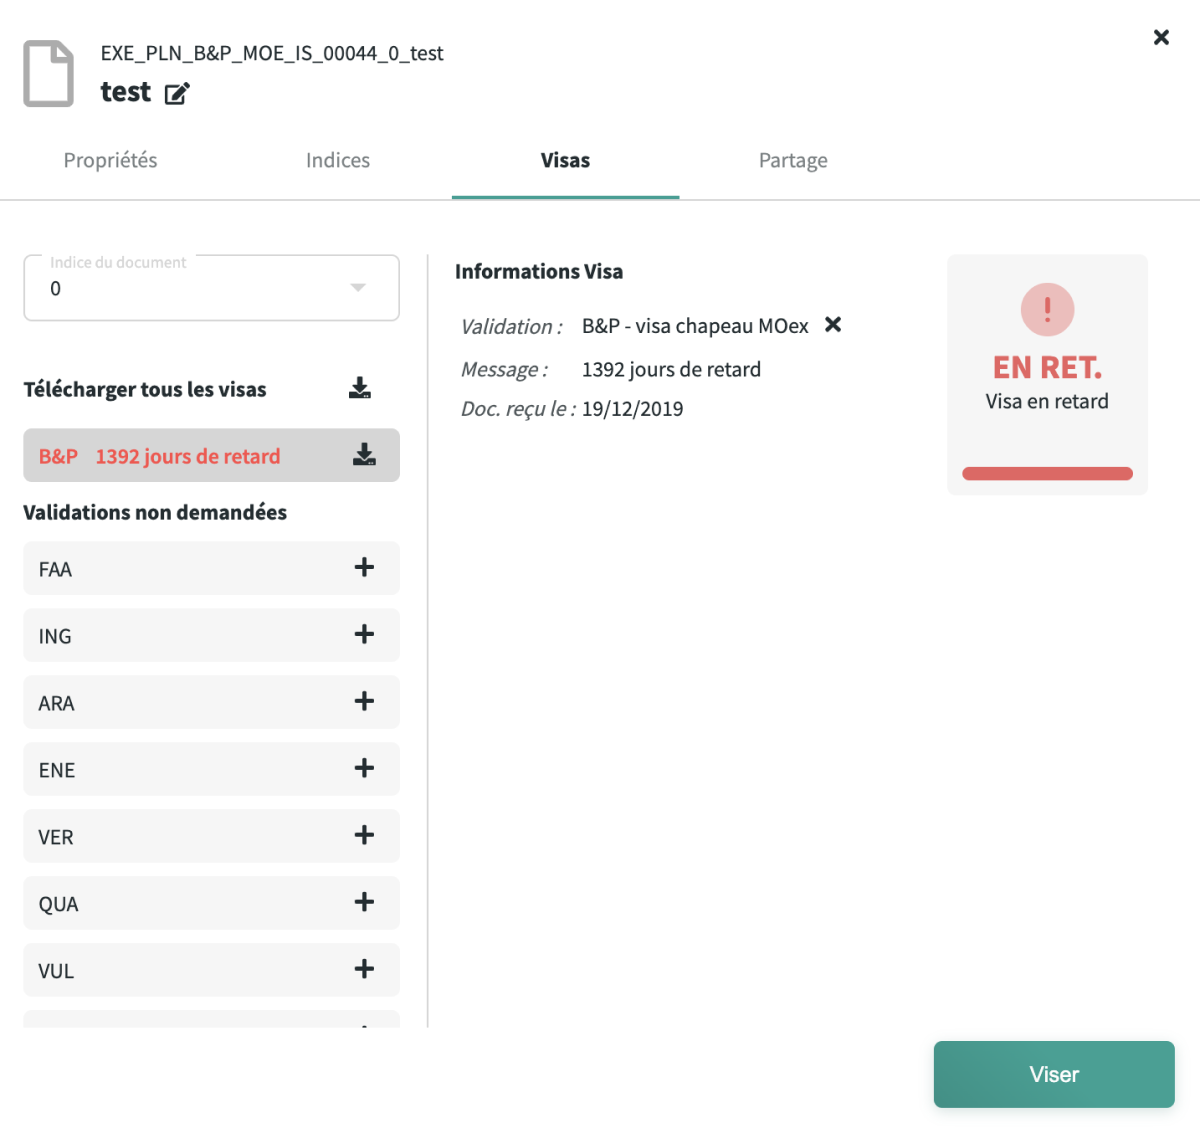Add the QUA validation with the plus icon
Image resolution: width=1200 pixels, height=1128 pixels.
point(364,902)
